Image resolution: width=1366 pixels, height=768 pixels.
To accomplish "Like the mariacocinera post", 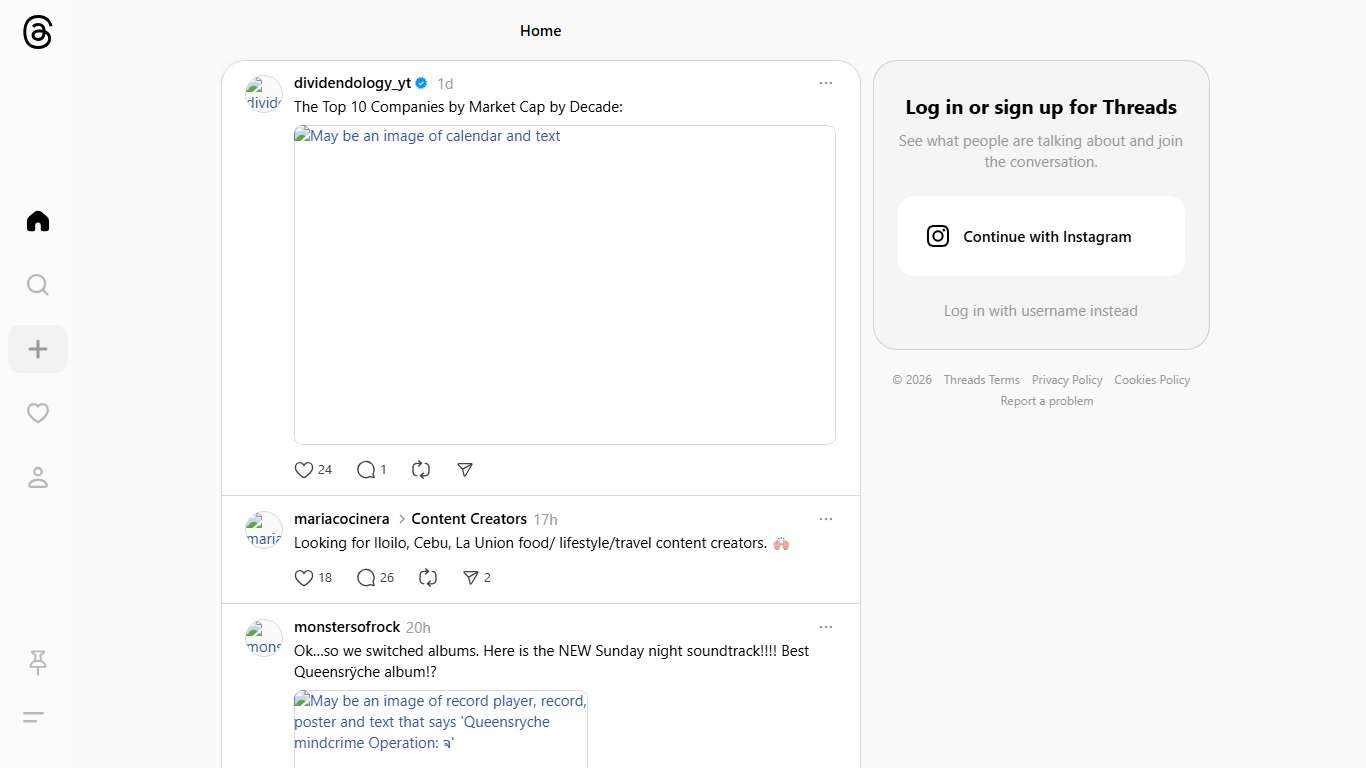I will tap(304, 577).
